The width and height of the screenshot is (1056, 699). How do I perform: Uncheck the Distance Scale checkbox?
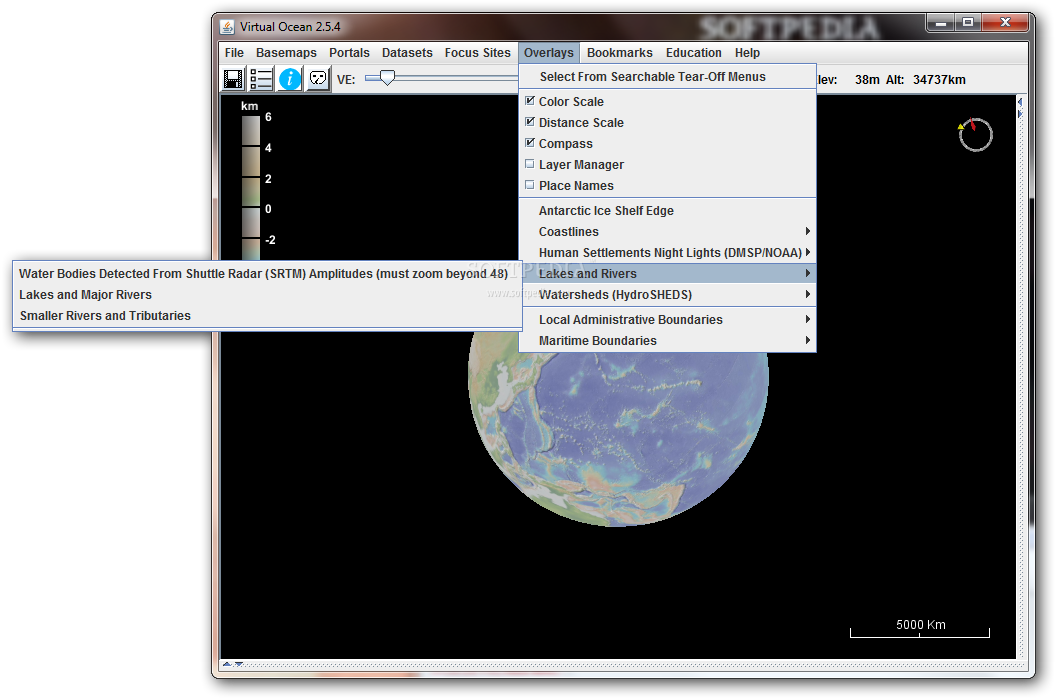coord(530,122)
